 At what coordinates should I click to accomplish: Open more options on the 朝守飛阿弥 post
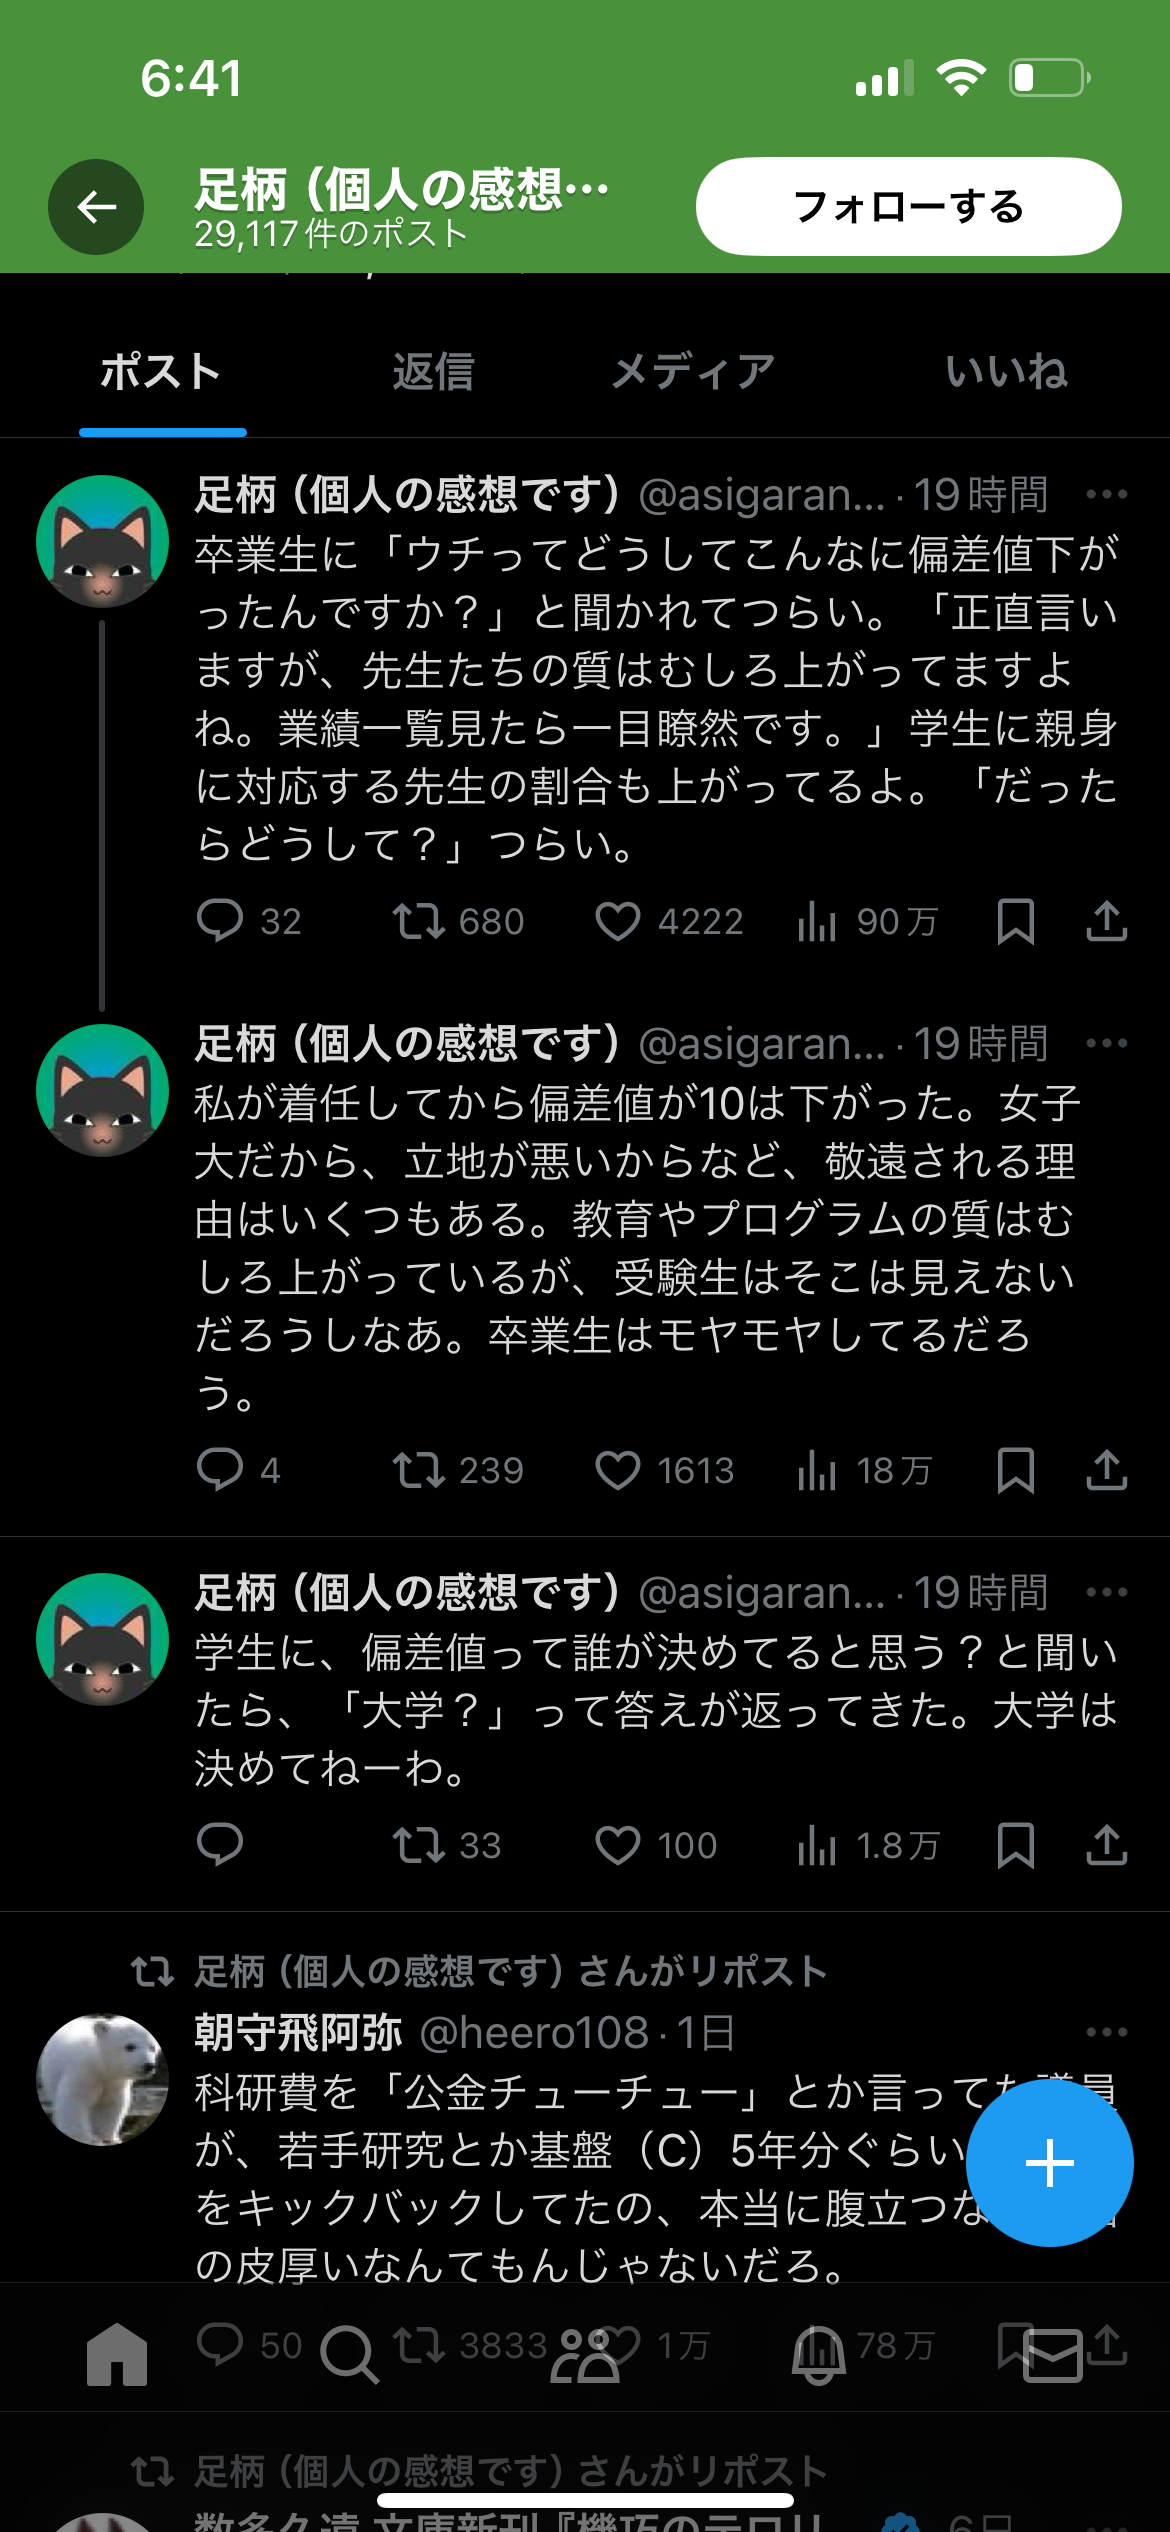1106,2032
